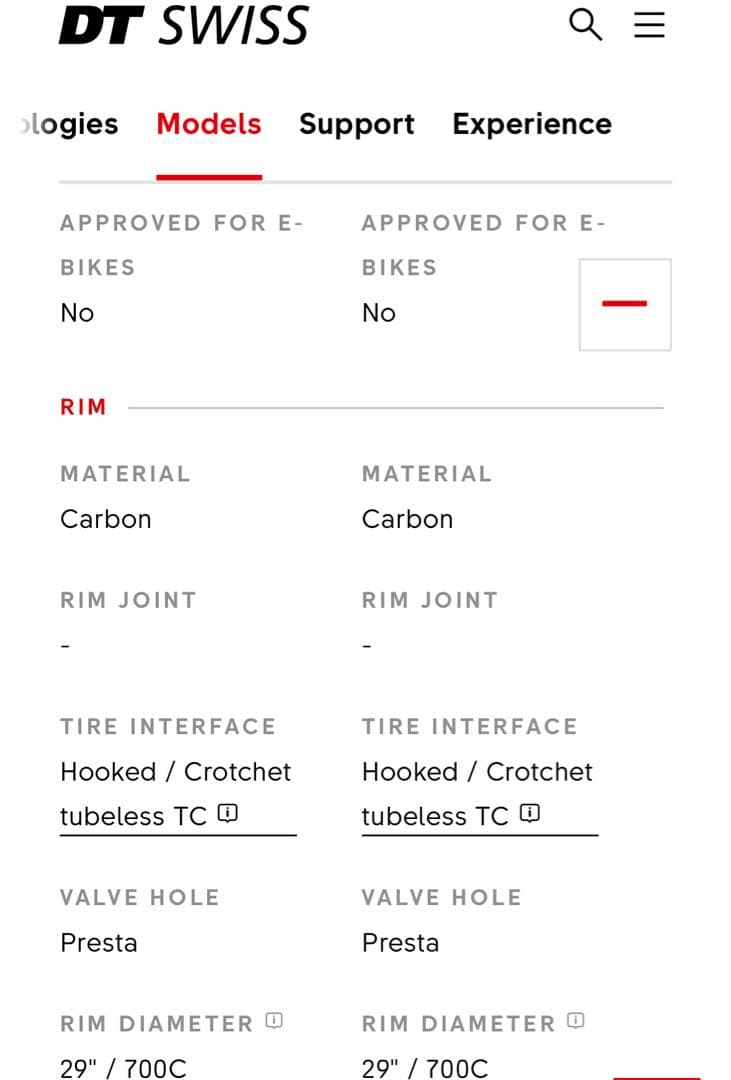Click the left column Carbon material value
This screenshot has height=1080, width=731.
tap(106, 519)
